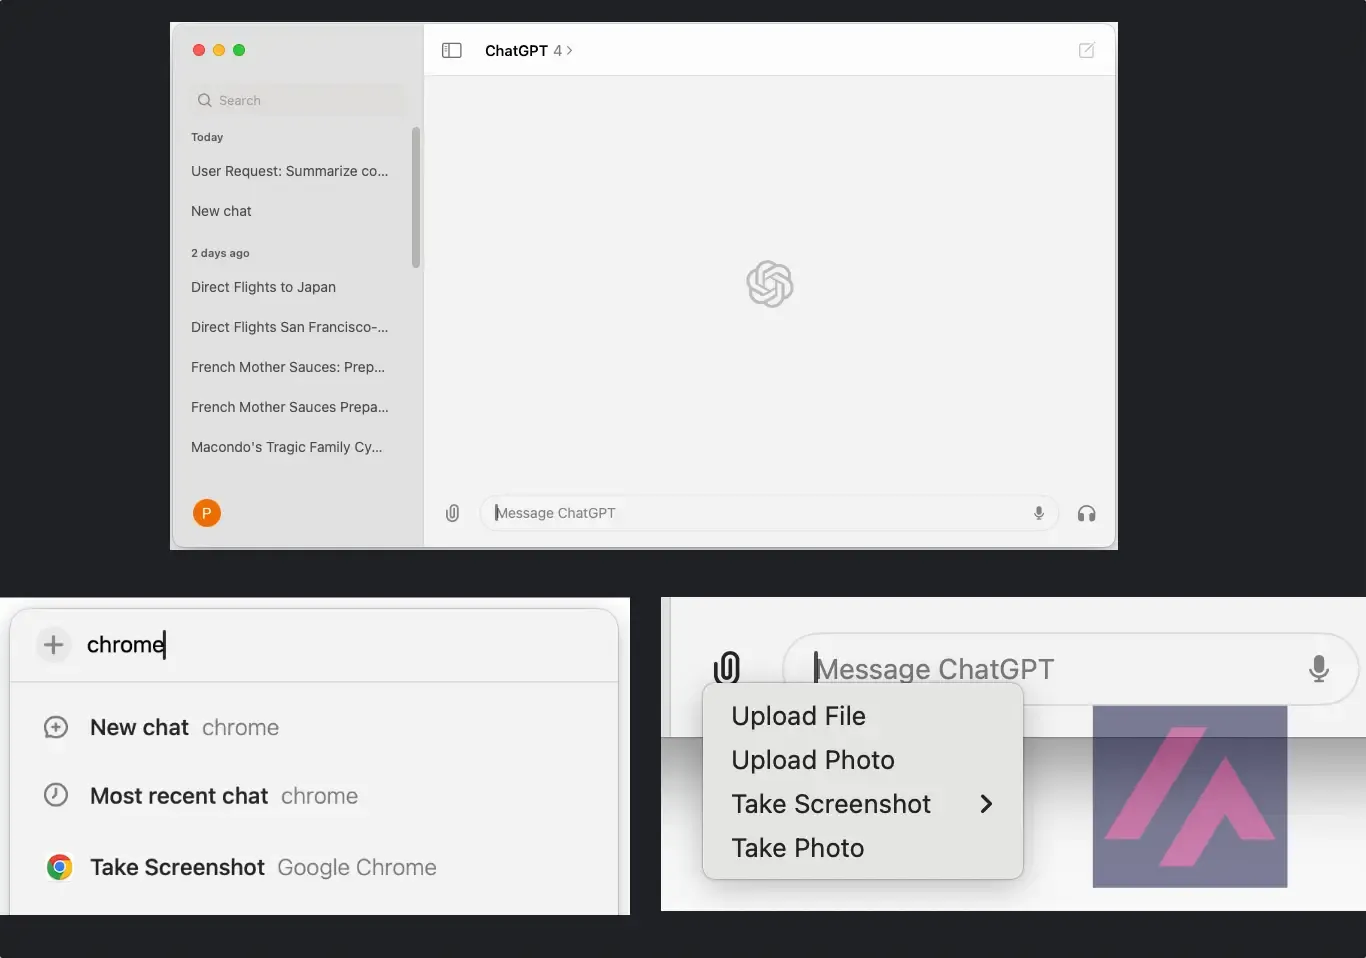Click the Message ChatGPT field in main window

tap(768, 513)
